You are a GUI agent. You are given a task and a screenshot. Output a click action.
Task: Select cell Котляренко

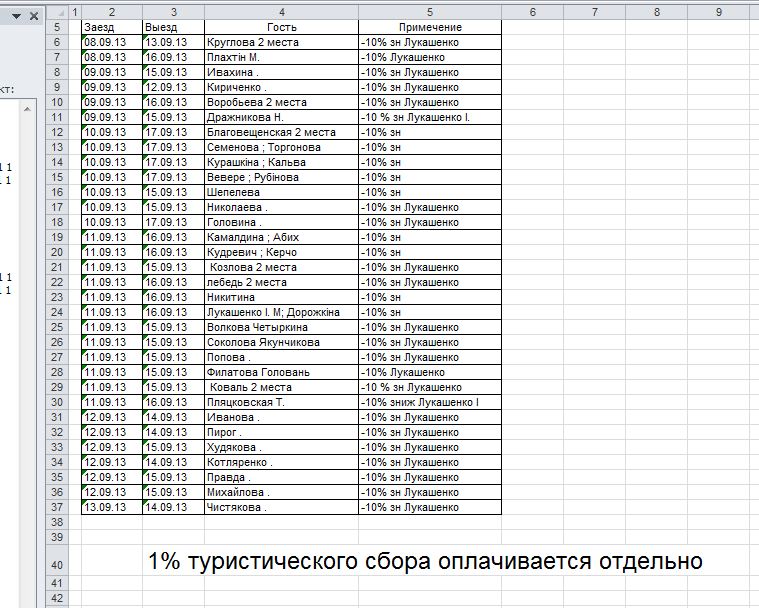pos(282,462)
